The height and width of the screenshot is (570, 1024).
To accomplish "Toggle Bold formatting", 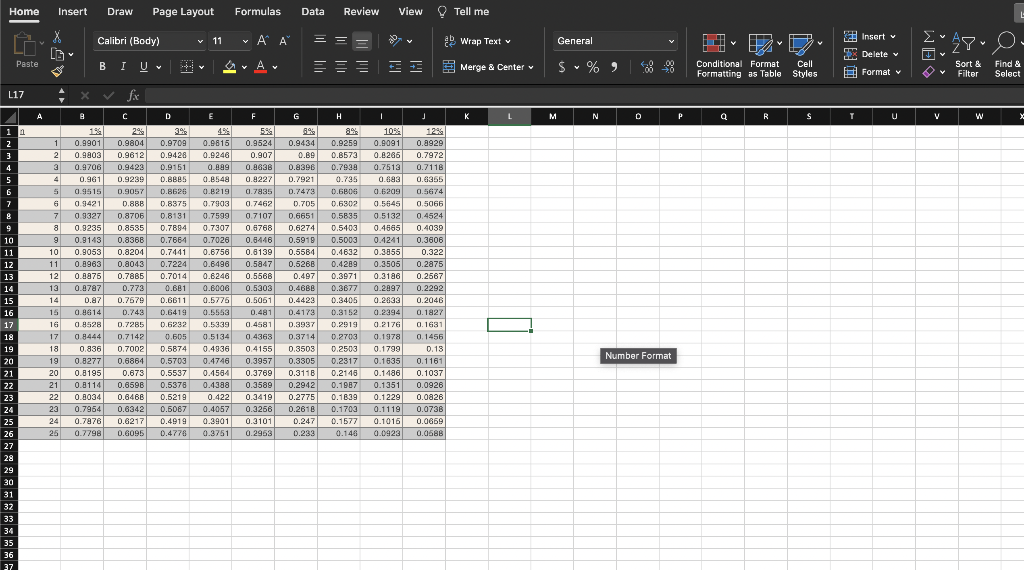I will 103,67.
